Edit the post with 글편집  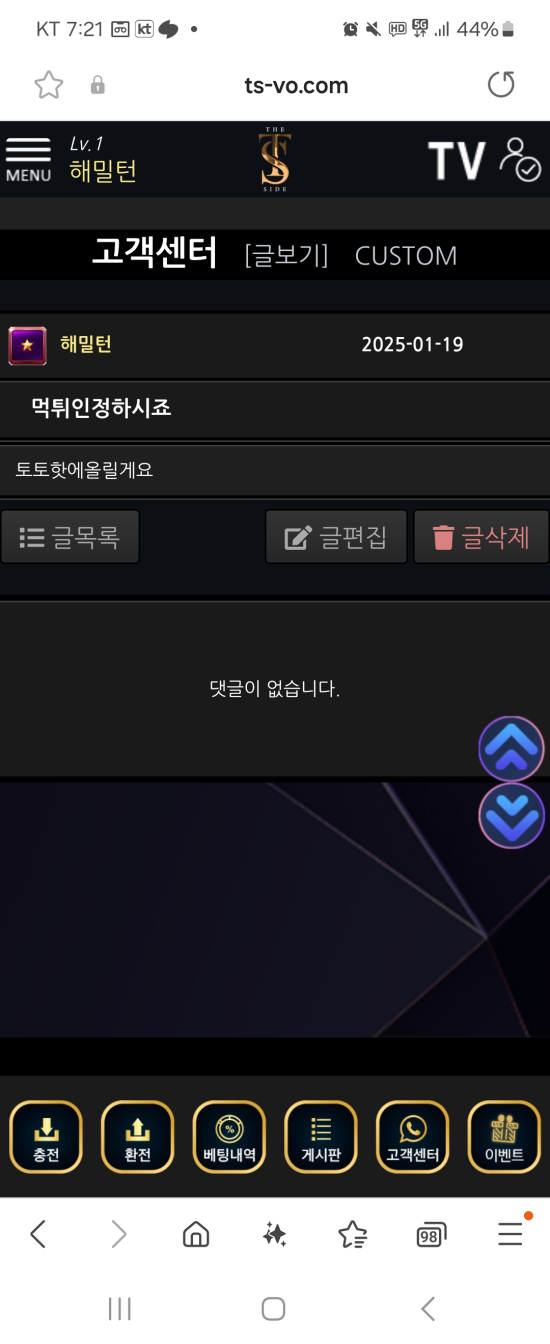coord(336,537)
